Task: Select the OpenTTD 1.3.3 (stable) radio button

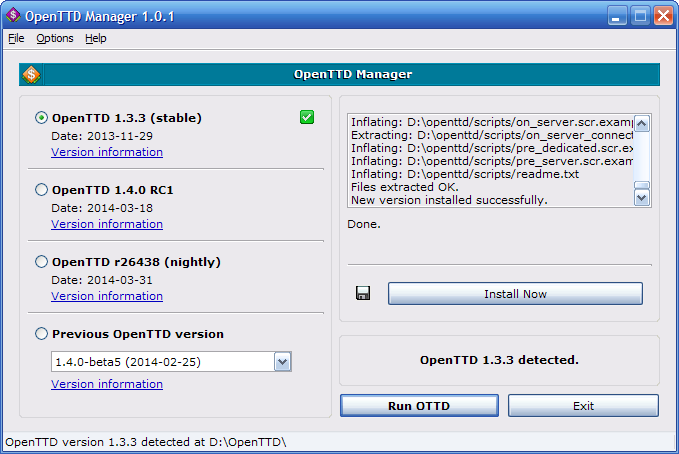Action: [x=41, y=118]
